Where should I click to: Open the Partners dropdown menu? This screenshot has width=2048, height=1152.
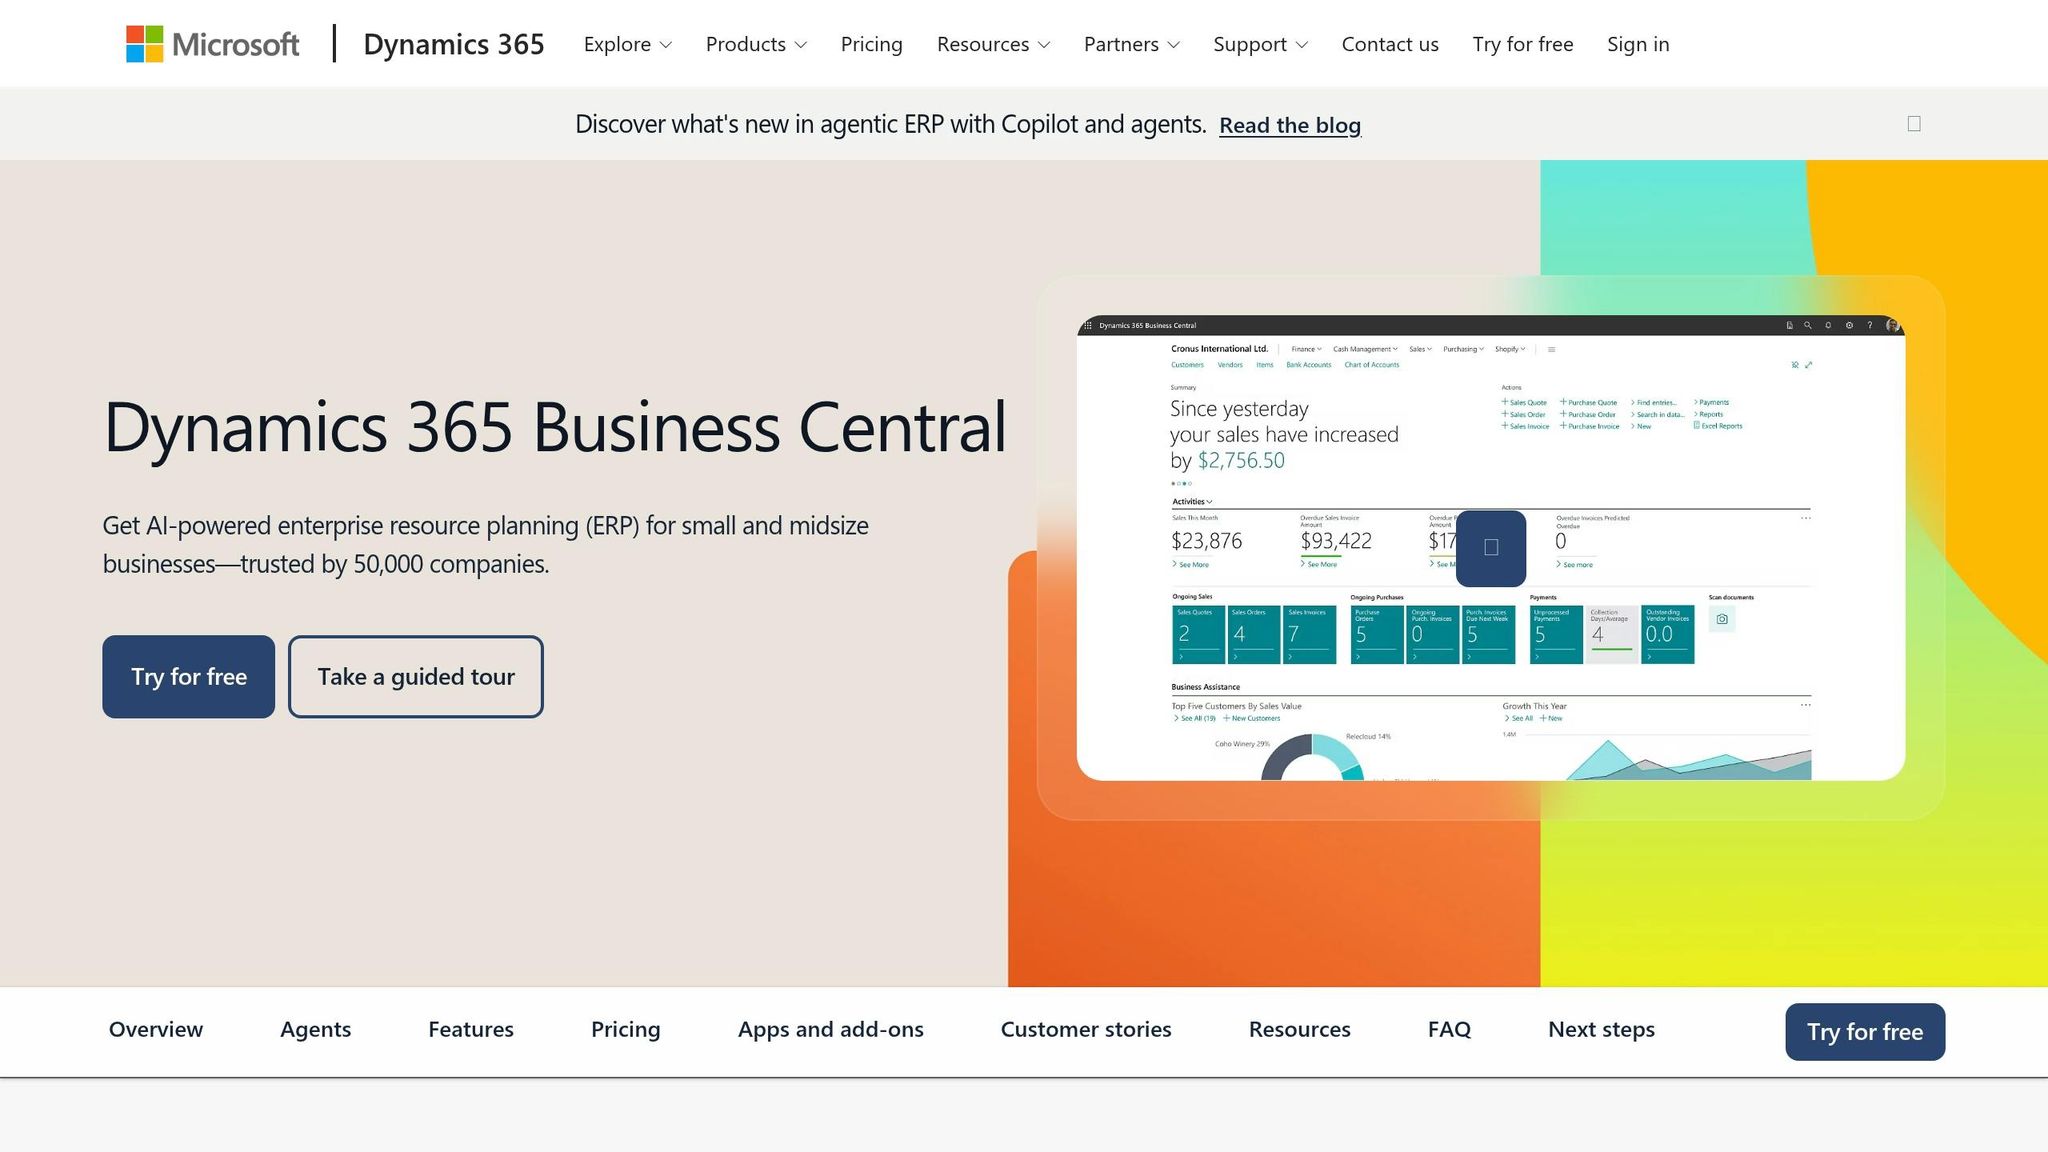(x=1131, y=44)
